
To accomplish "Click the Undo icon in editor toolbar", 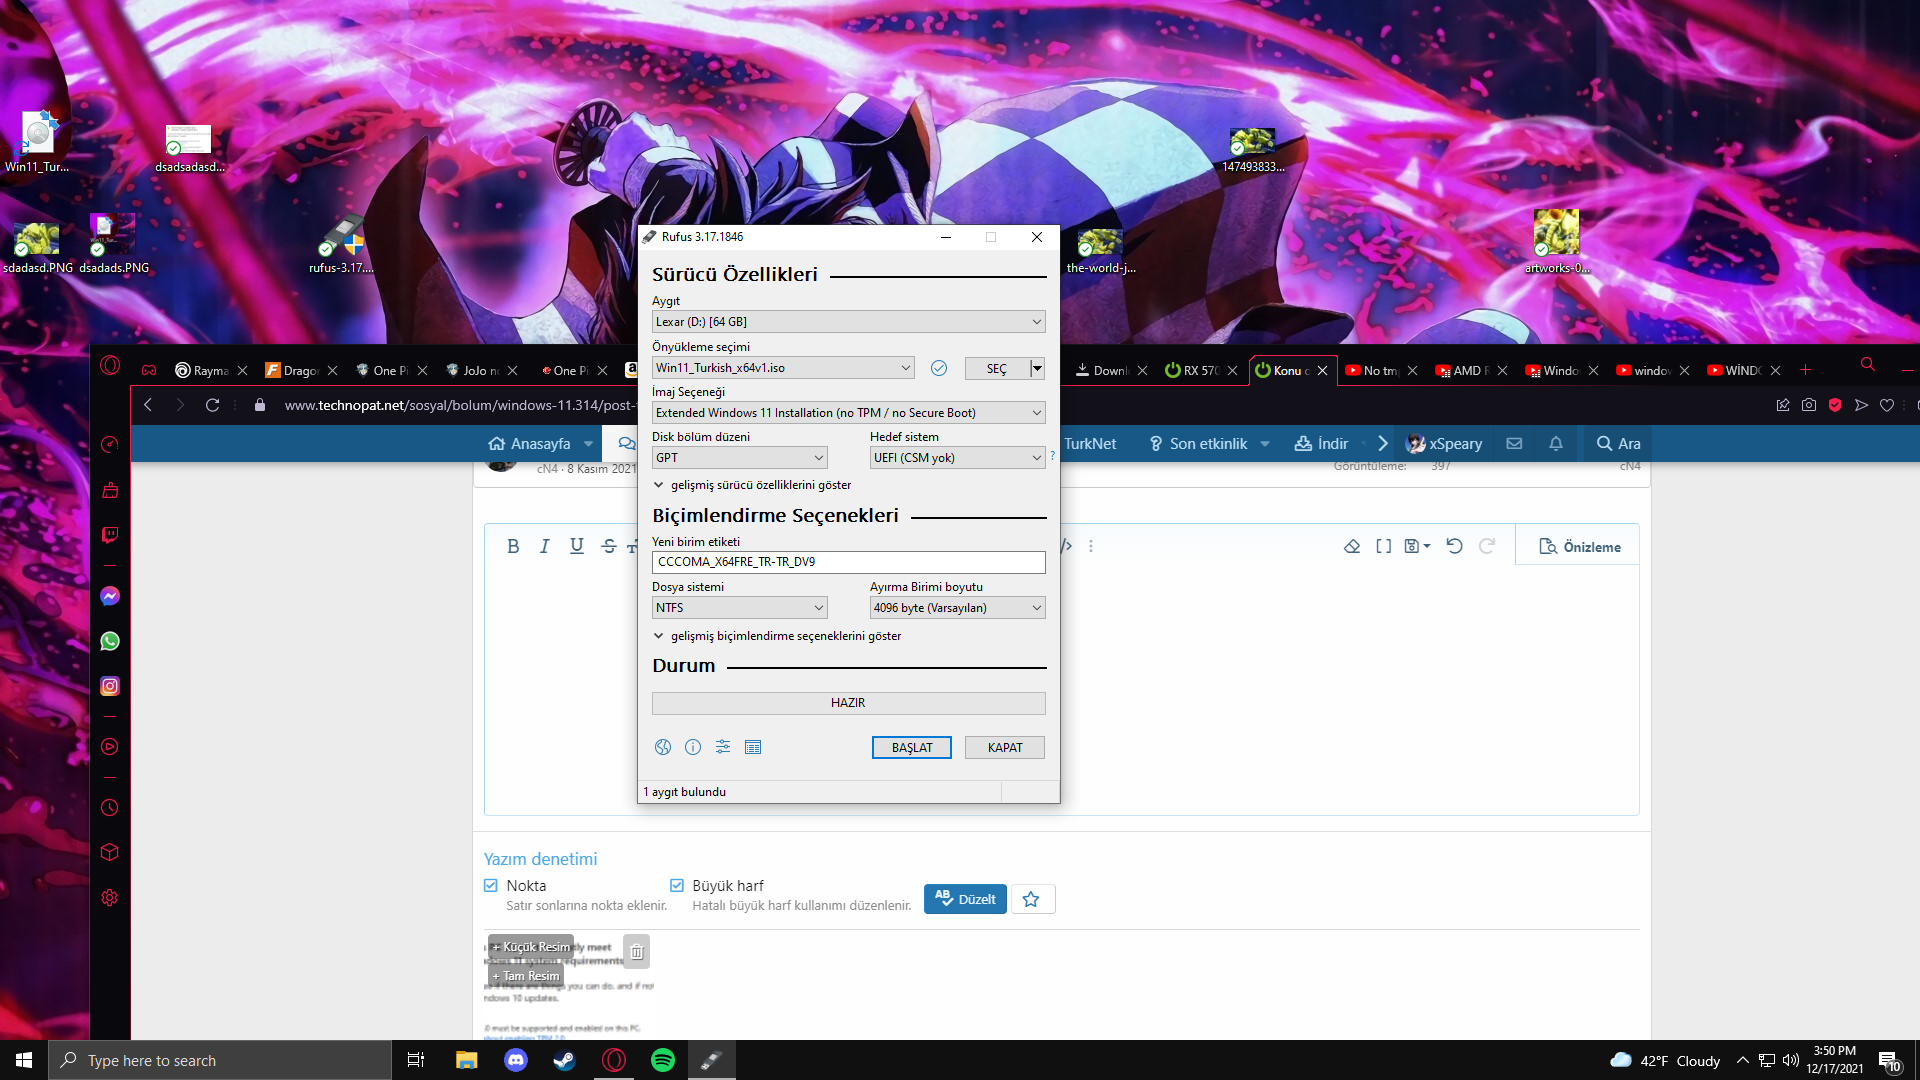I will pos(1454,546).
